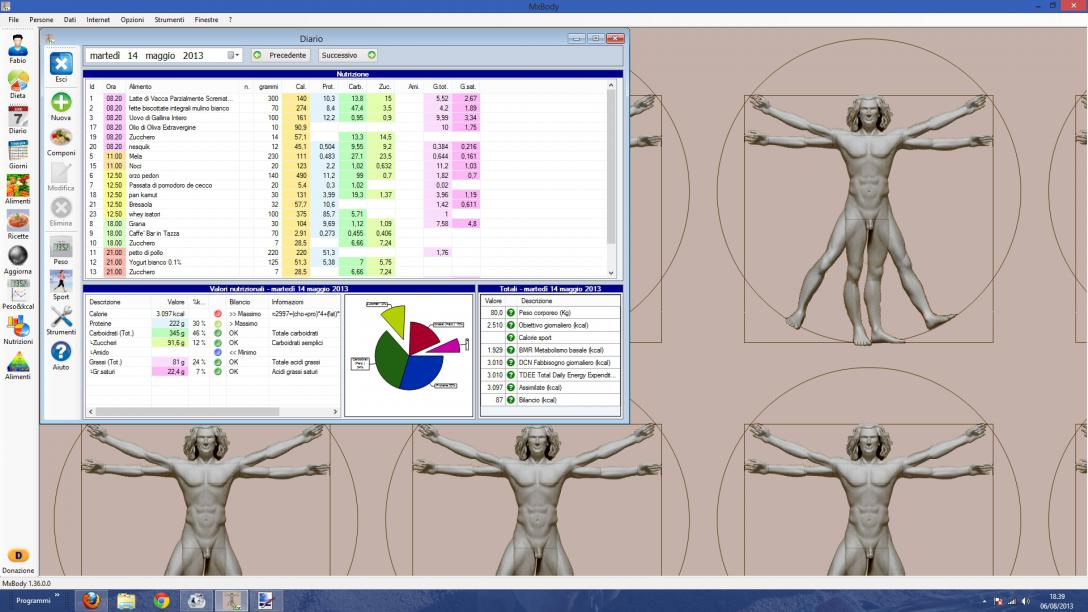Click the Aiuto question mark icon
The image size is (1088, 612).
tap(61, 352)
